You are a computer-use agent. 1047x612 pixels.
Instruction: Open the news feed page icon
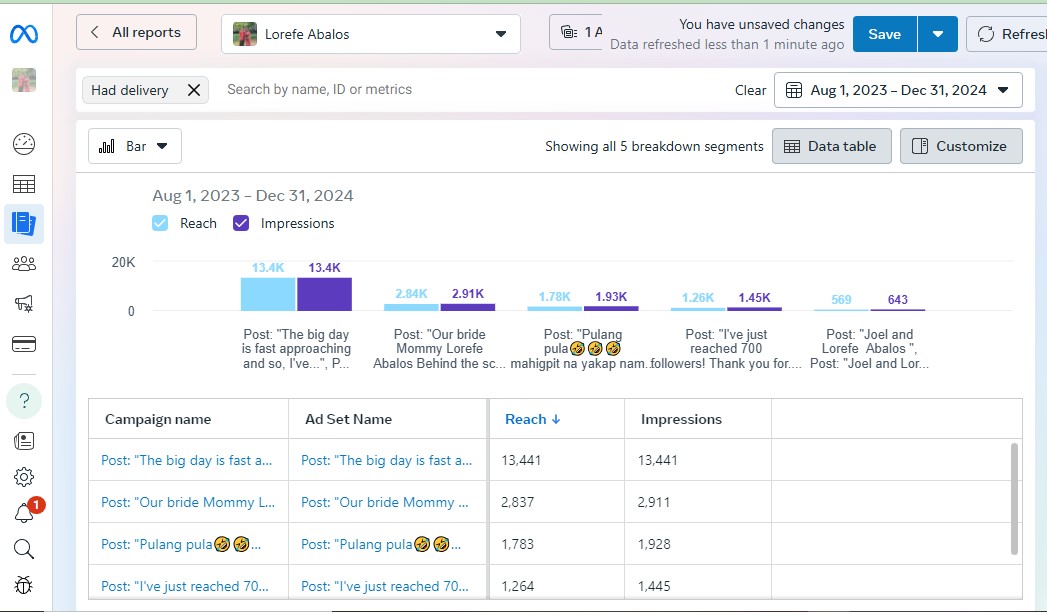(24, 440)
